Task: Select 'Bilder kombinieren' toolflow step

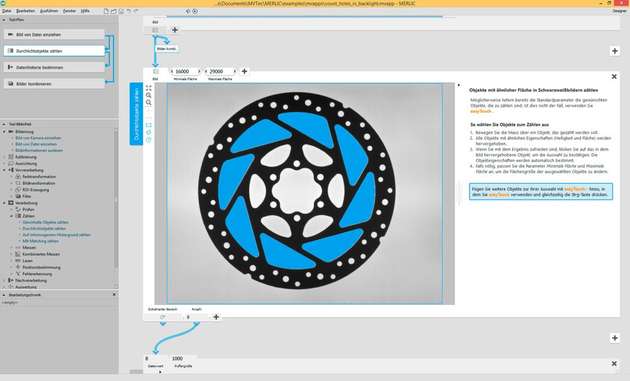Action: 54,84
